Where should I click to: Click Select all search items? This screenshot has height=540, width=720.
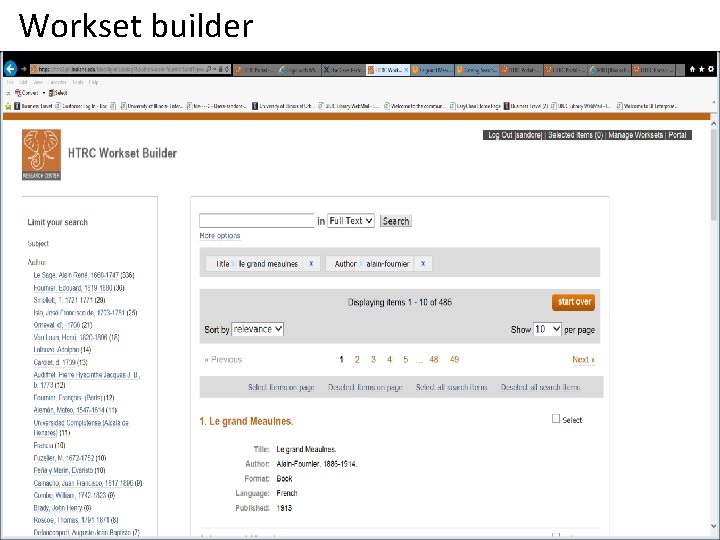coord(451,387)
